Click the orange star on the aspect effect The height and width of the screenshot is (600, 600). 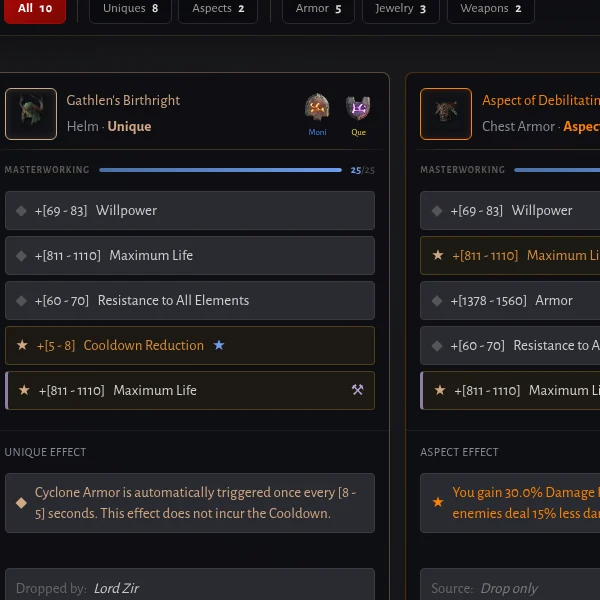point(438,502)
